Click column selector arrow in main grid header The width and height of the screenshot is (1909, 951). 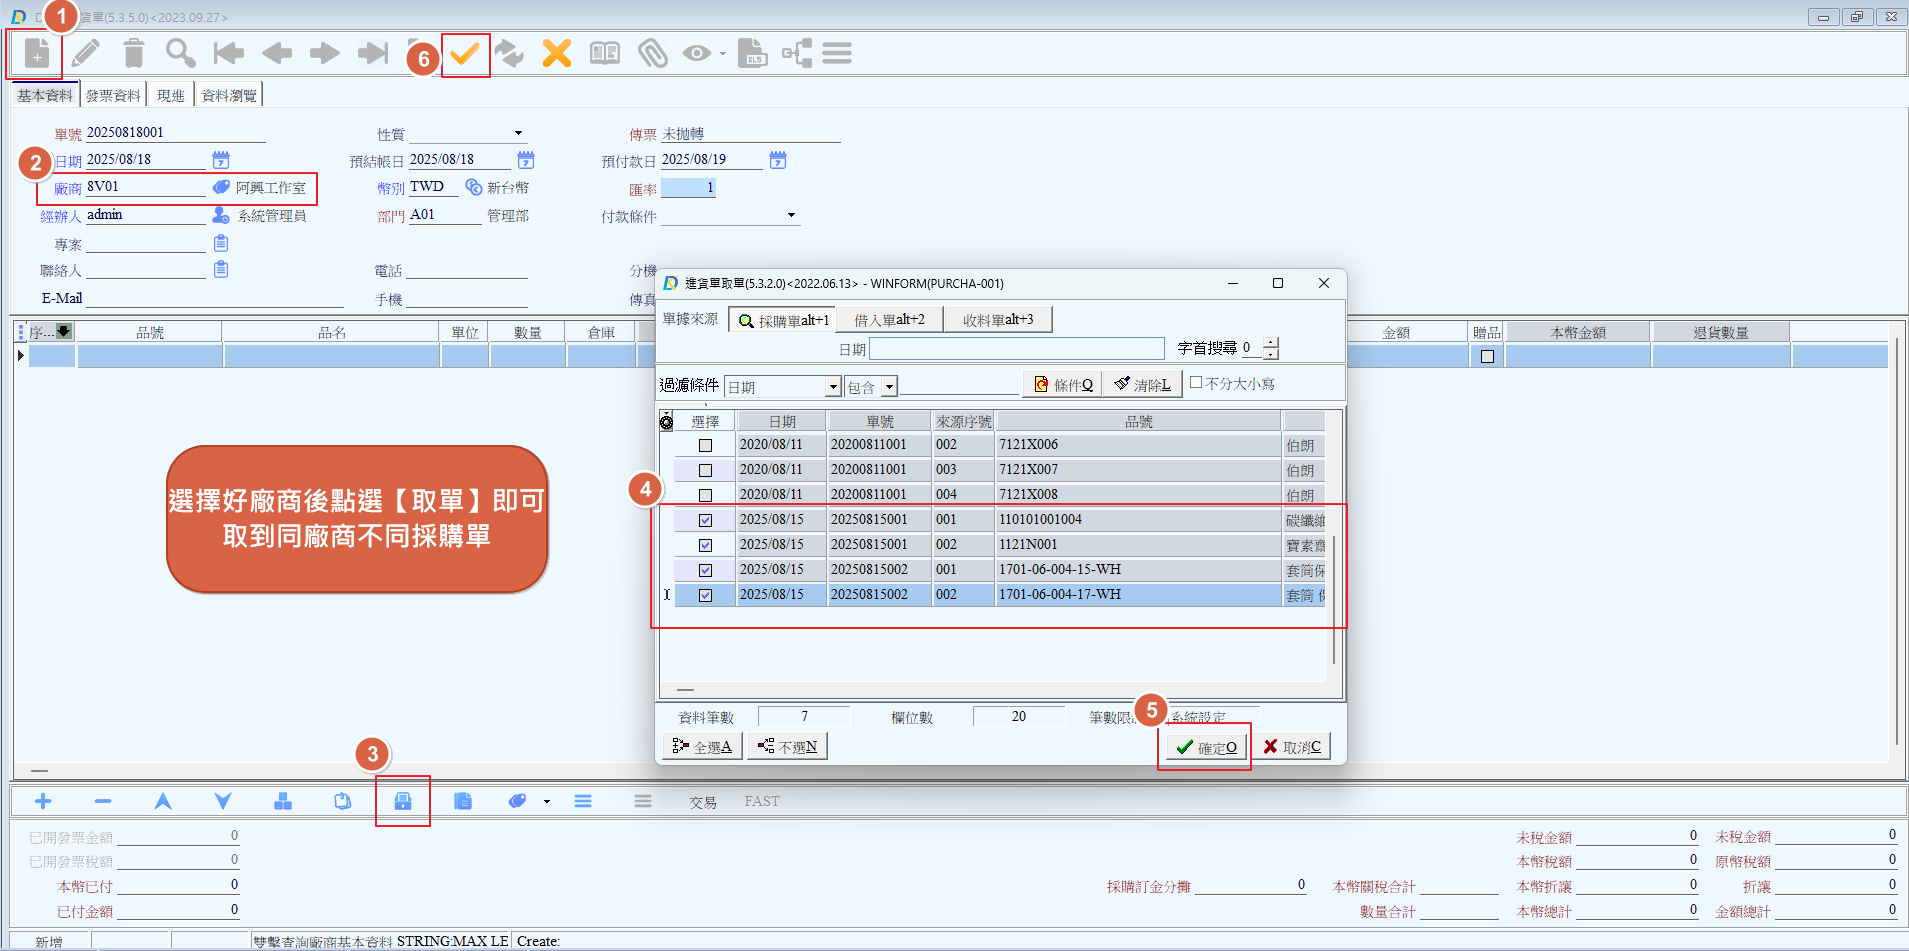click(x=64, y=331)
